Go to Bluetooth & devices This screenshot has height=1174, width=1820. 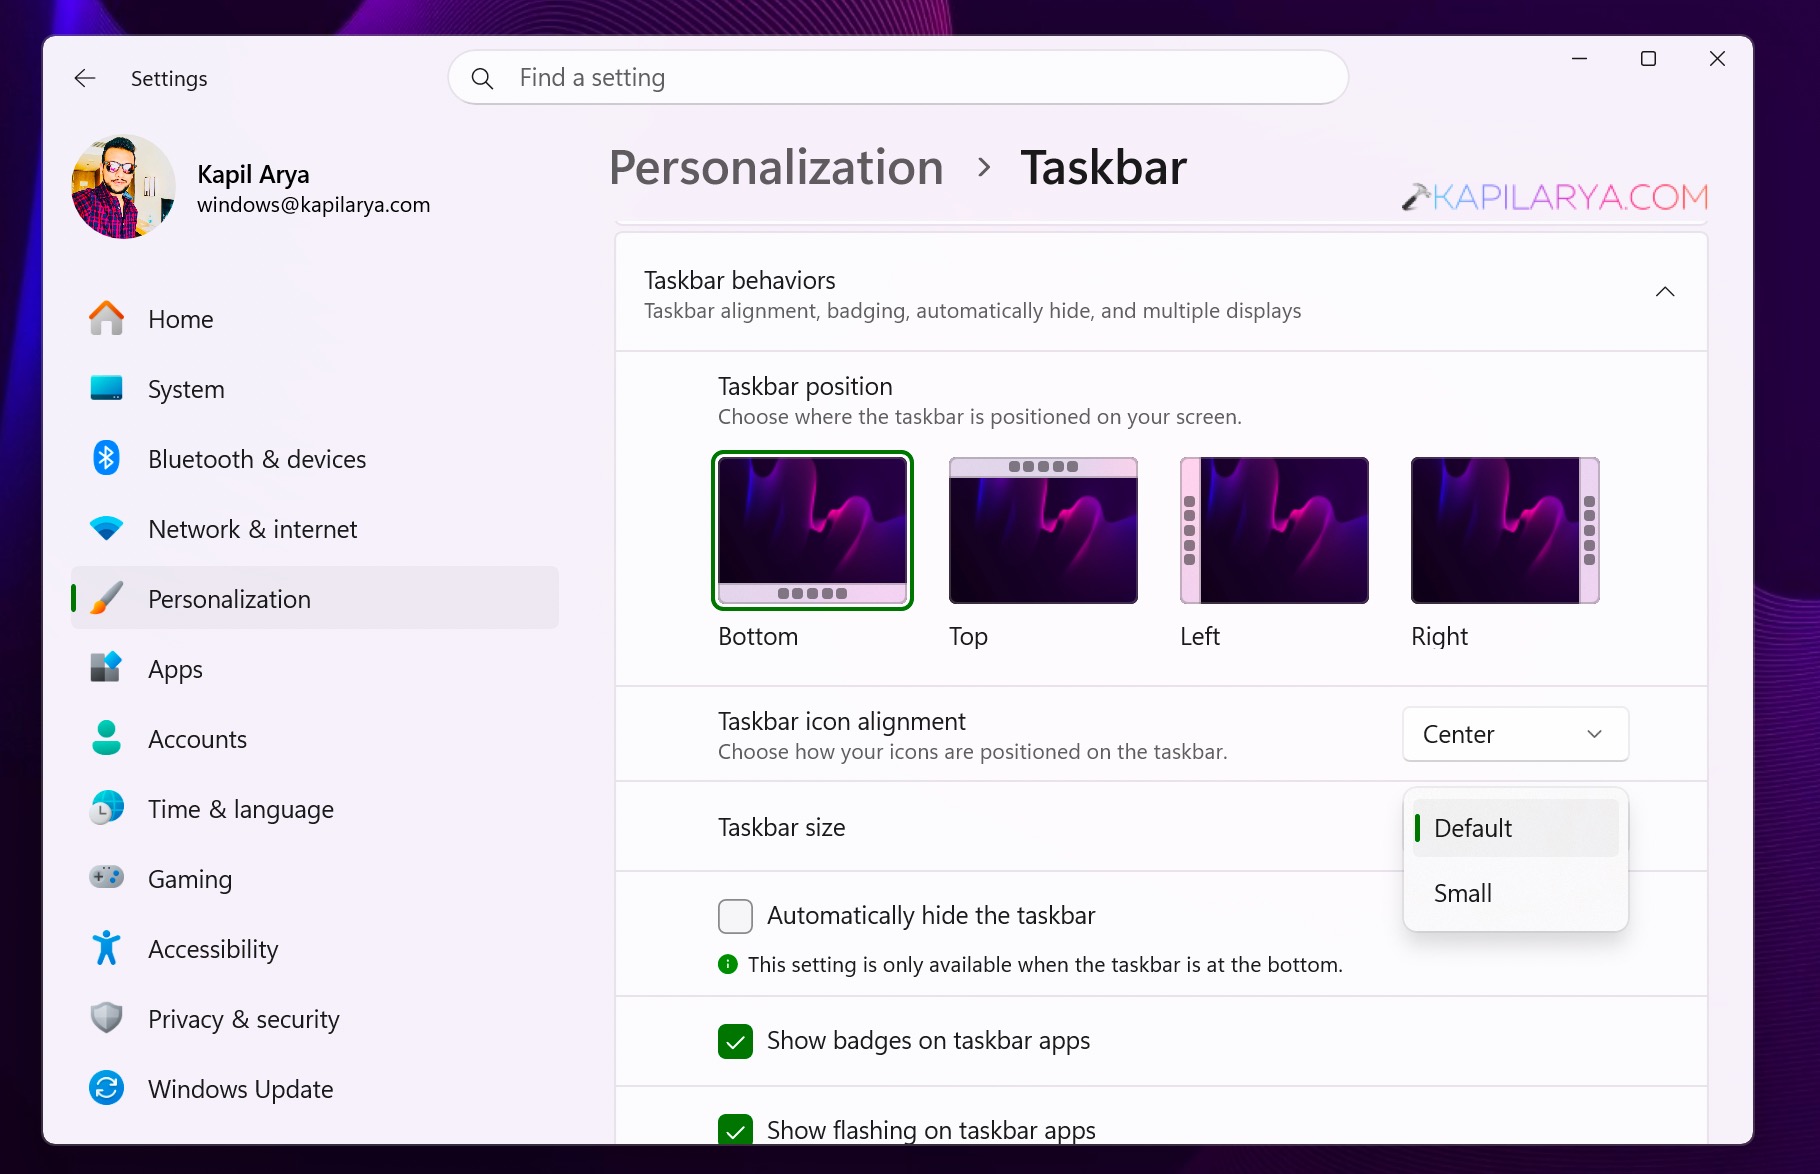(314, 459)
